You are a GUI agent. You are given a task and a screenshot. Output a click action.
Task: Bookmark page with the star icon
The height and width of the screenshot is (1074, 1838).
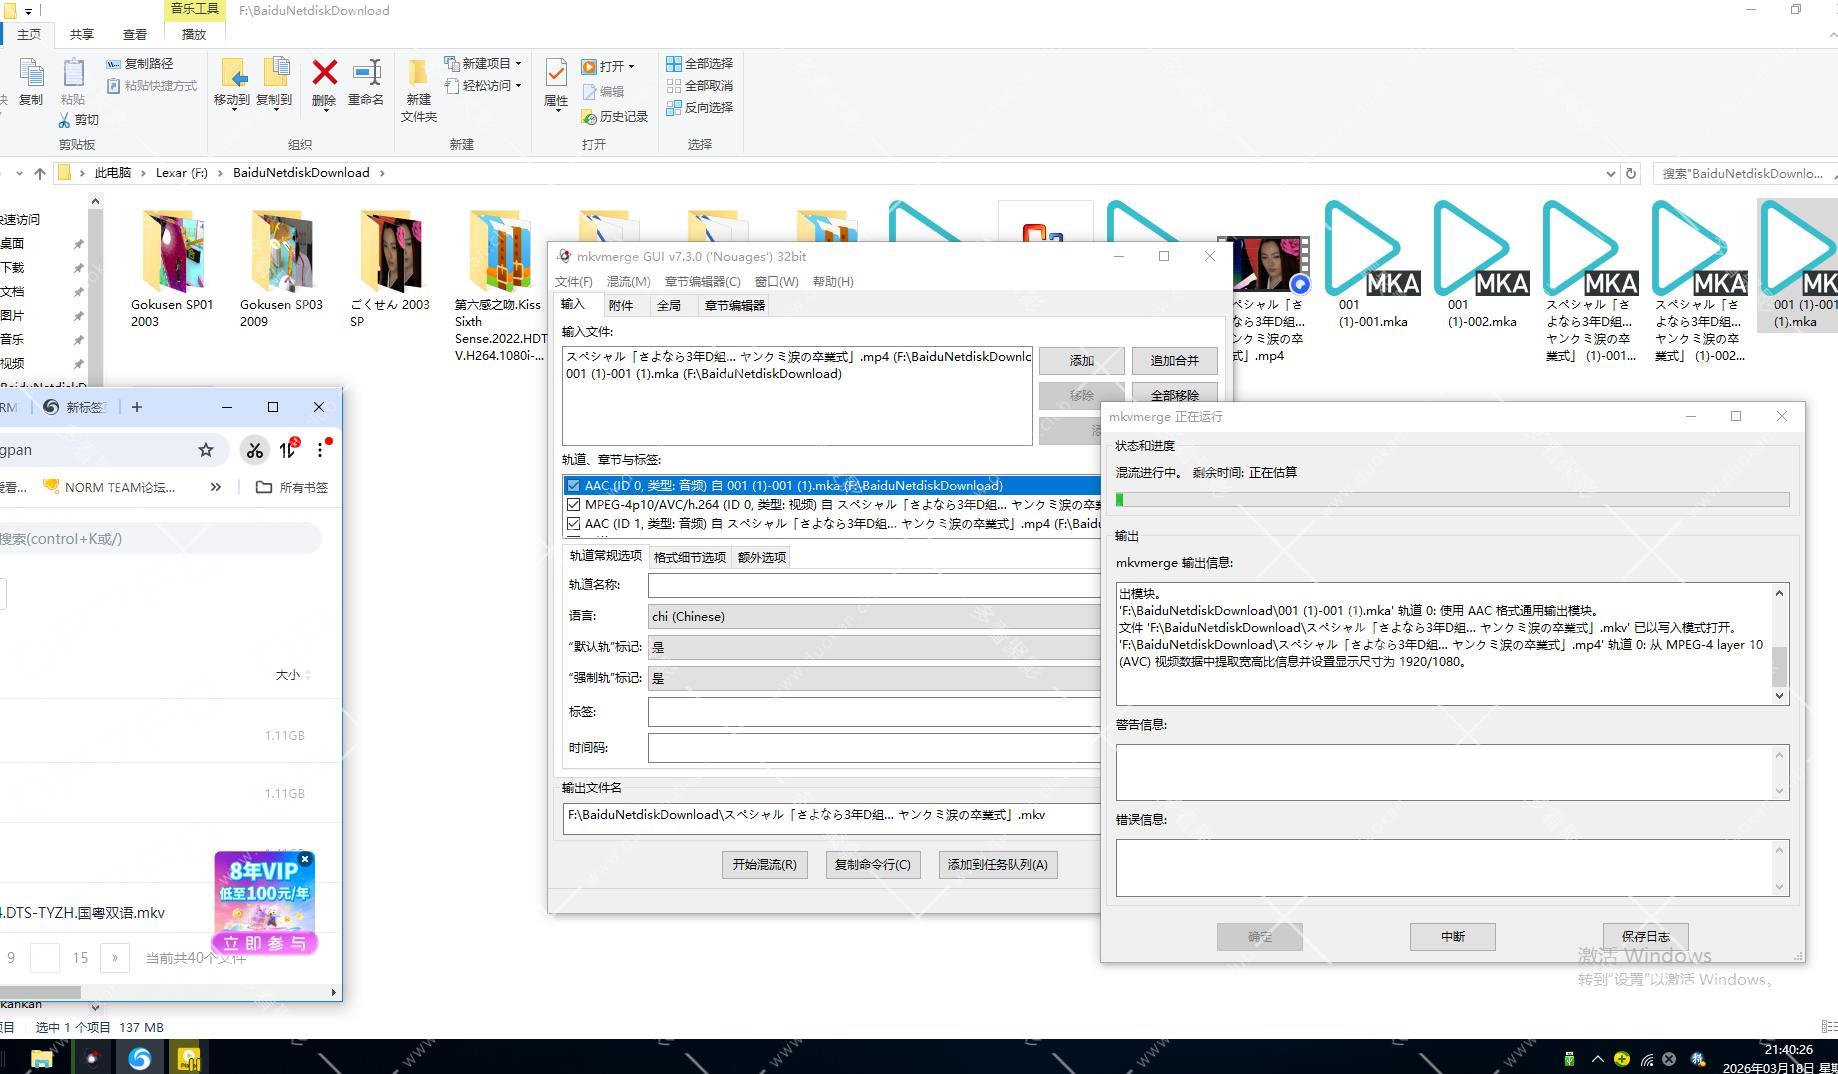pos(206,450)
